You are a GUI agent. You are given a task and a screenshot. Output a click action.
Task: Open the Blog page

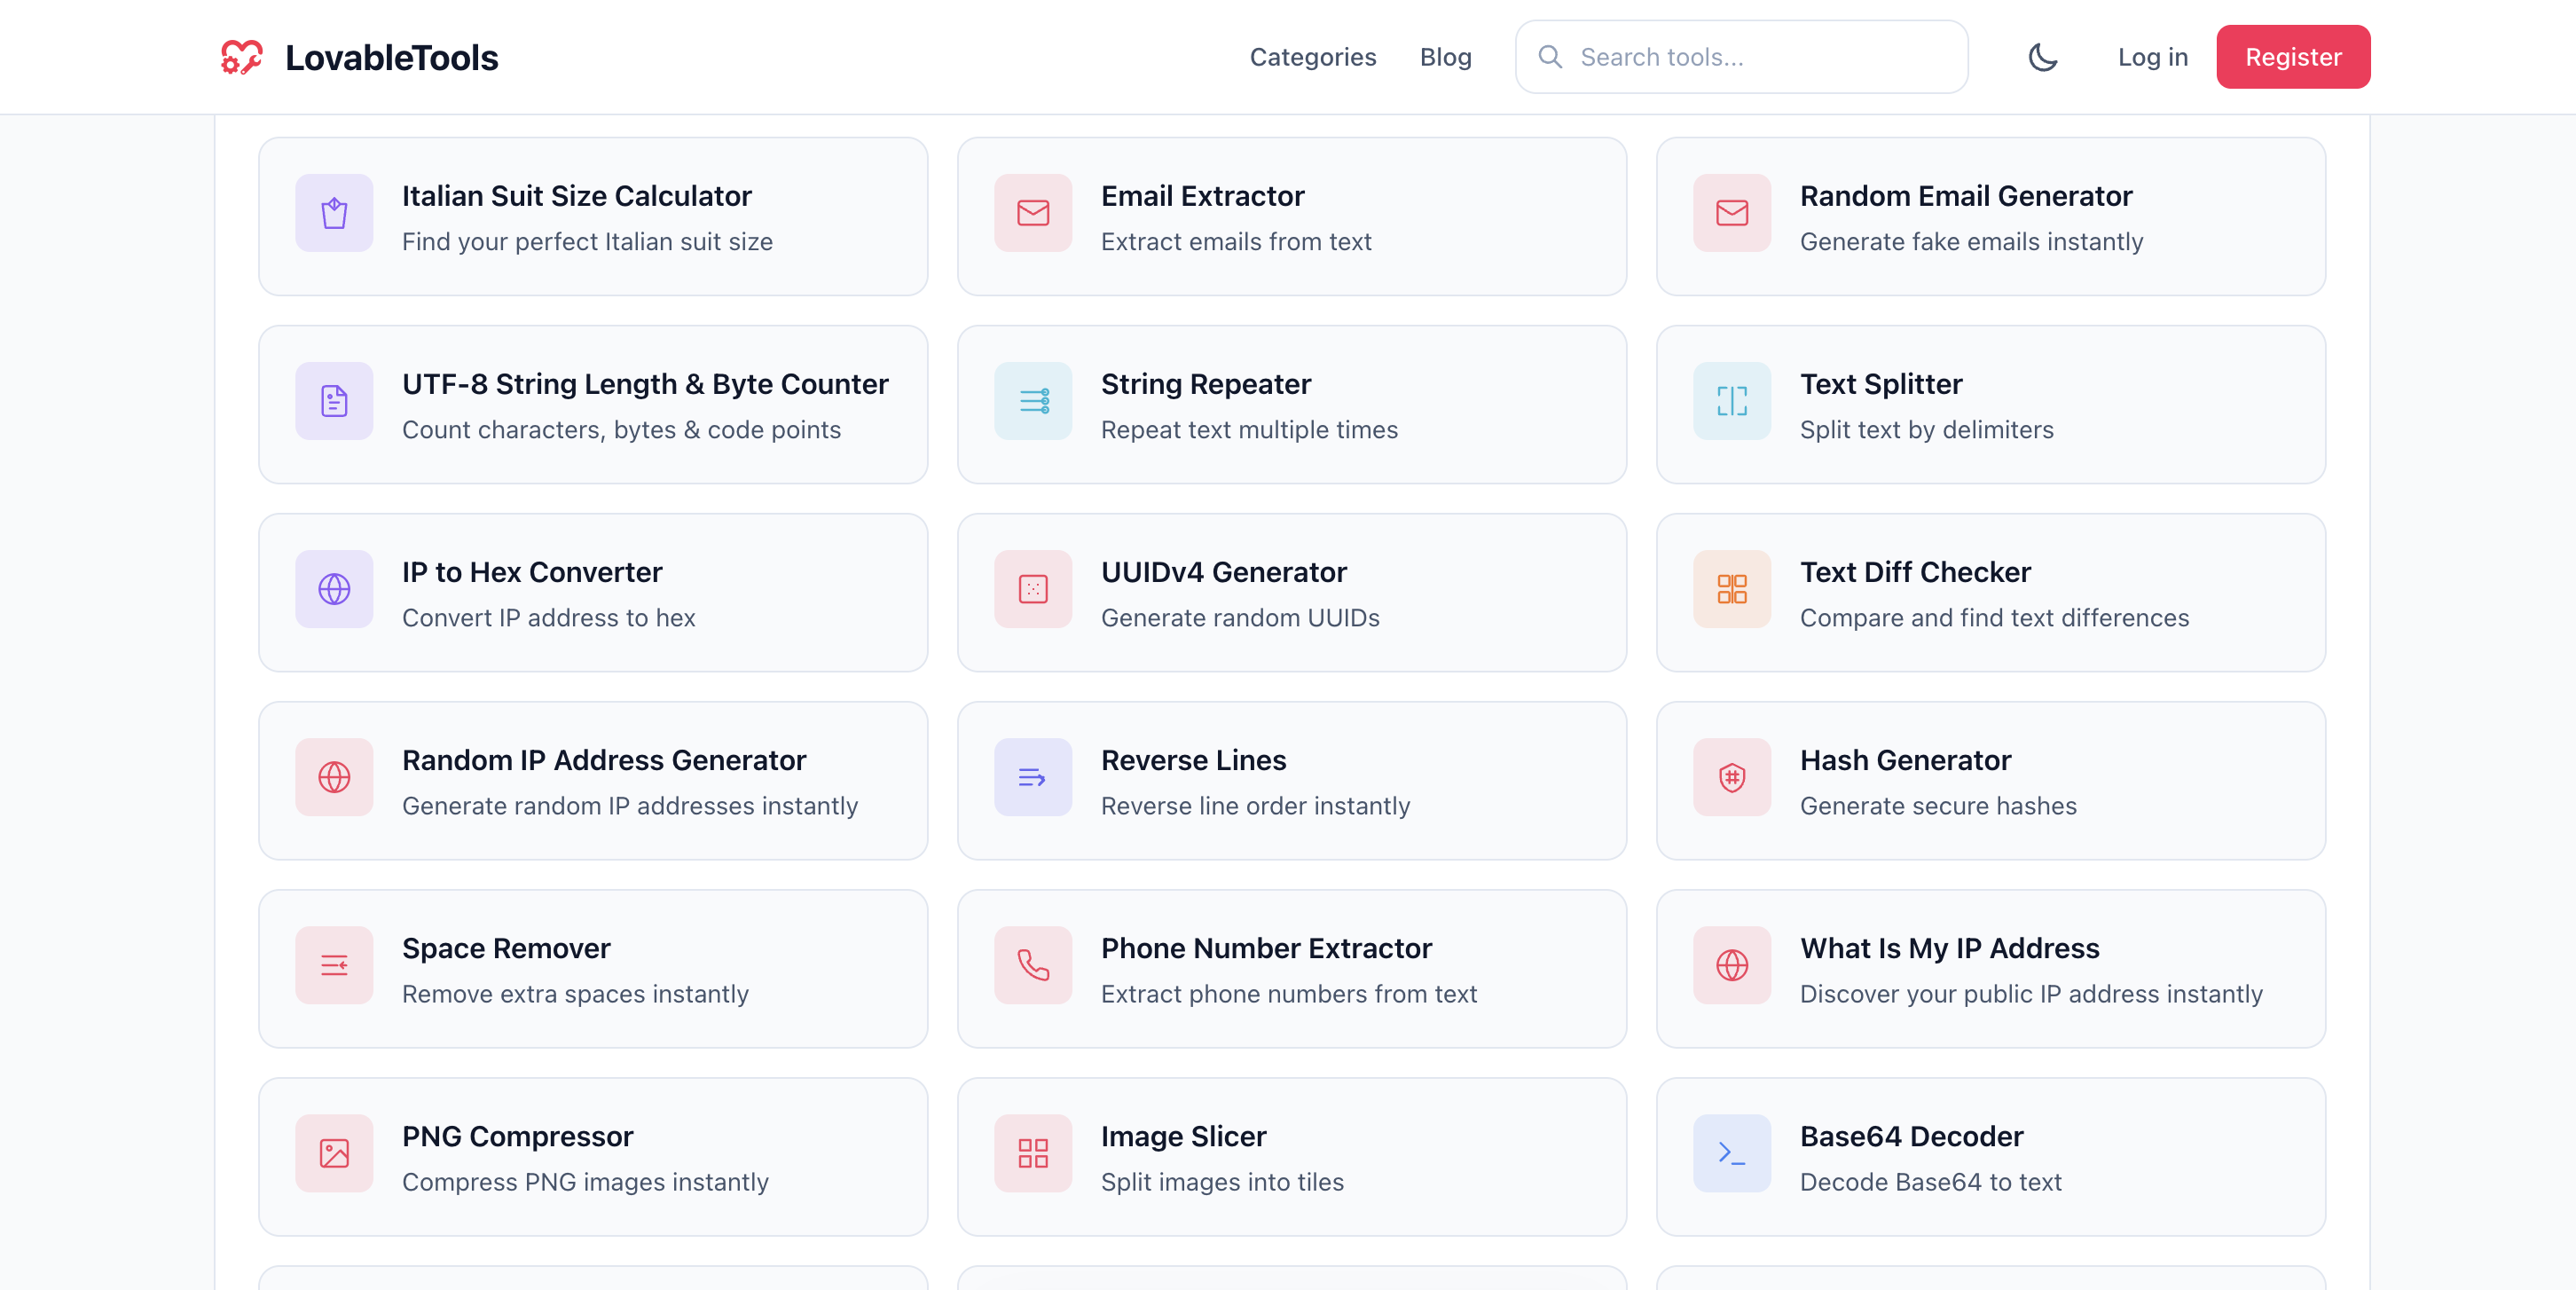[x=1445, y=57]
